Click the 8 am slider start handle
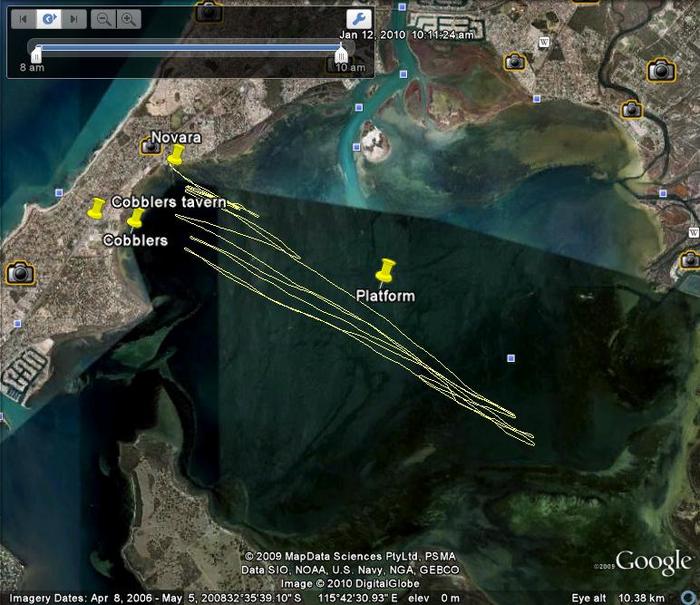 pyautogui.click(x=35, y=55)
